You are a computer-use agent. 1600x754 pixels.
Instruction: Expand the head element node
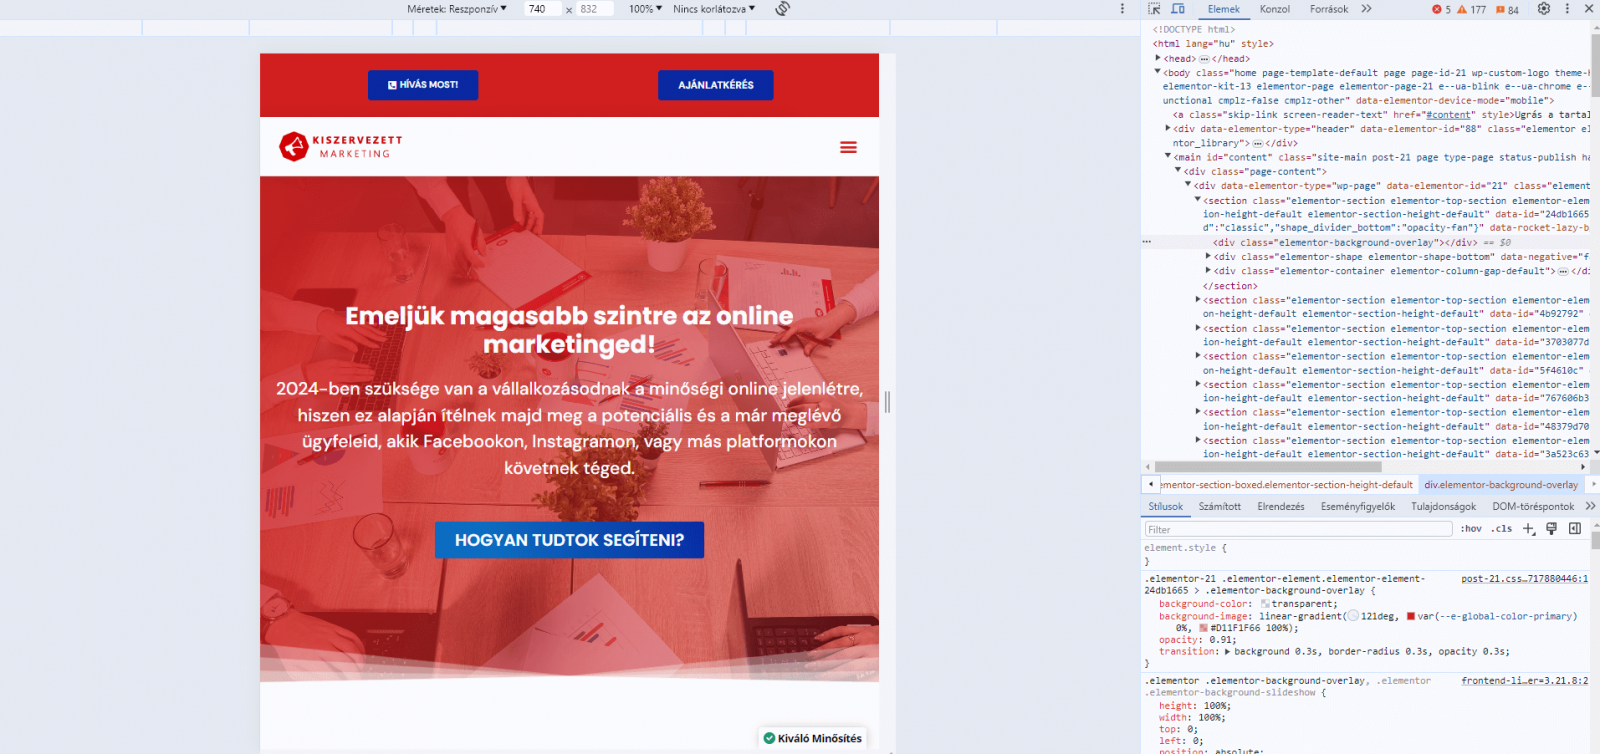tap(1158, 58)
